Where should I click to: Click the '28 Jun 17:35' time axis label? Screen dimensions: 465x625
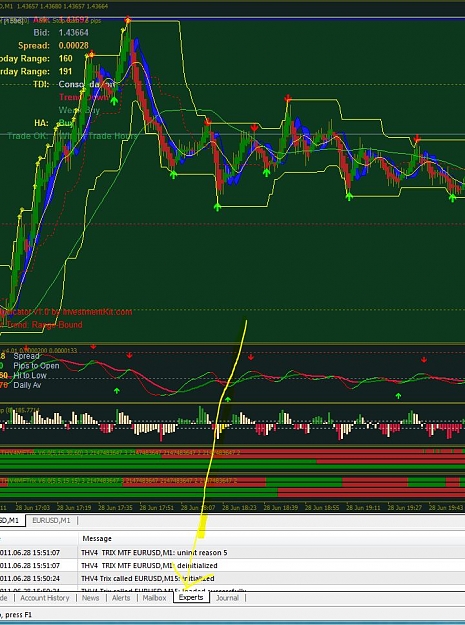pyautogui.click(x=116, y=507)
